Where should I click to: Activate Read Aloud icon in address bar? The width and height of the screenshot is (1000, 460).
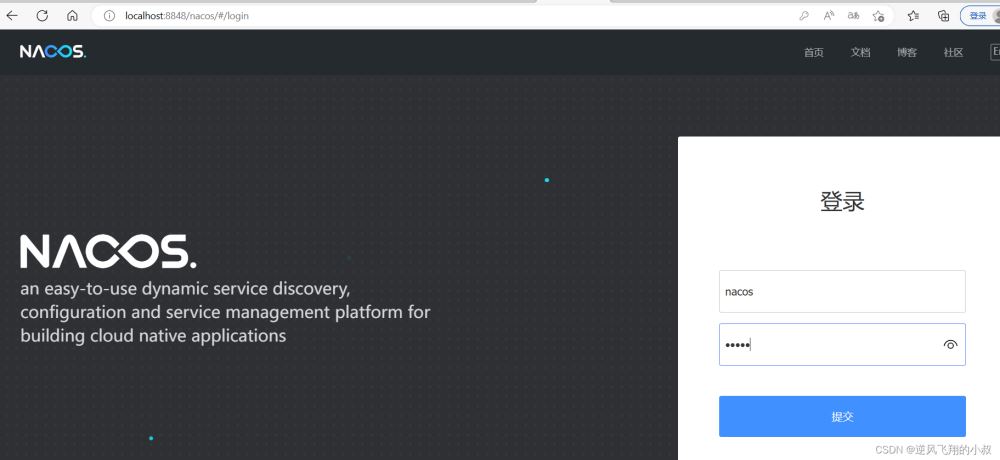click(829, 16)
